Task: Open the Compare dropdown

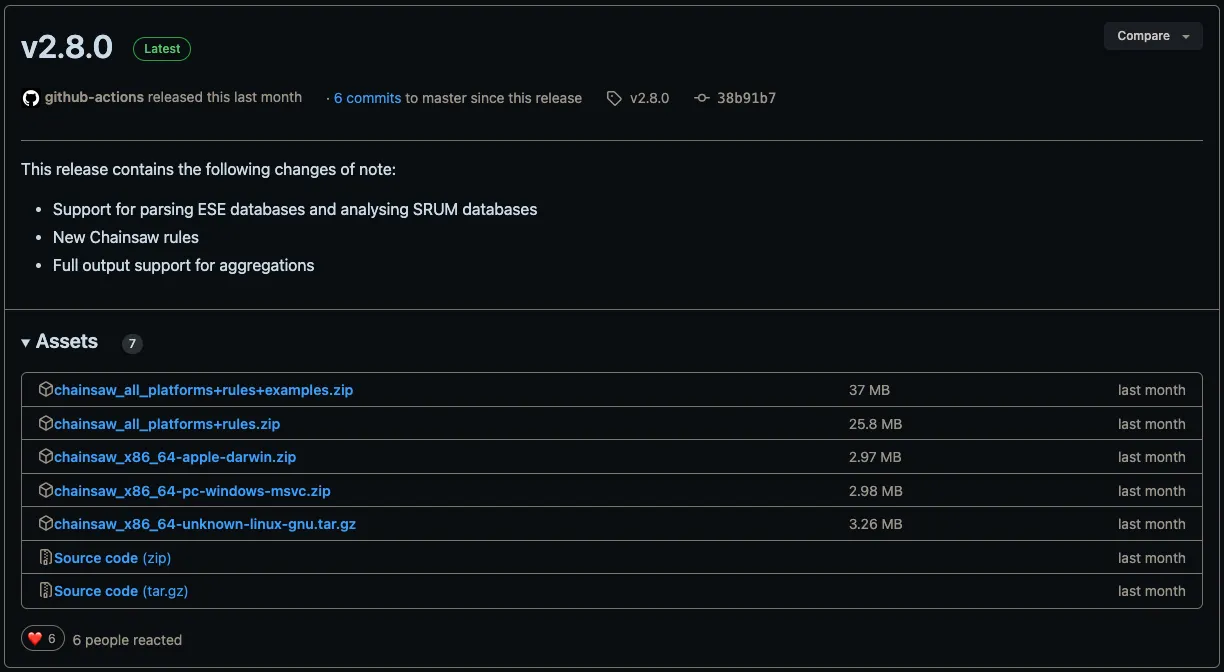Action: 1153,36
